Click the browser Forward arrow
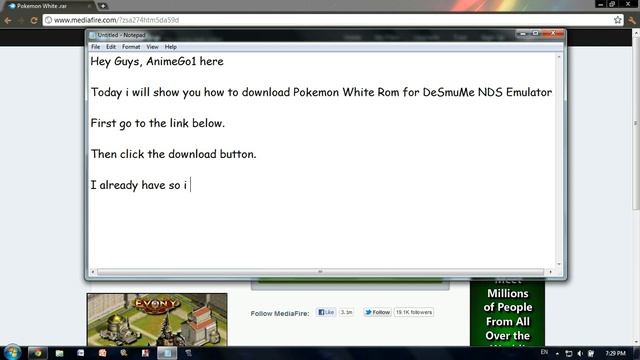 point(21,20)
